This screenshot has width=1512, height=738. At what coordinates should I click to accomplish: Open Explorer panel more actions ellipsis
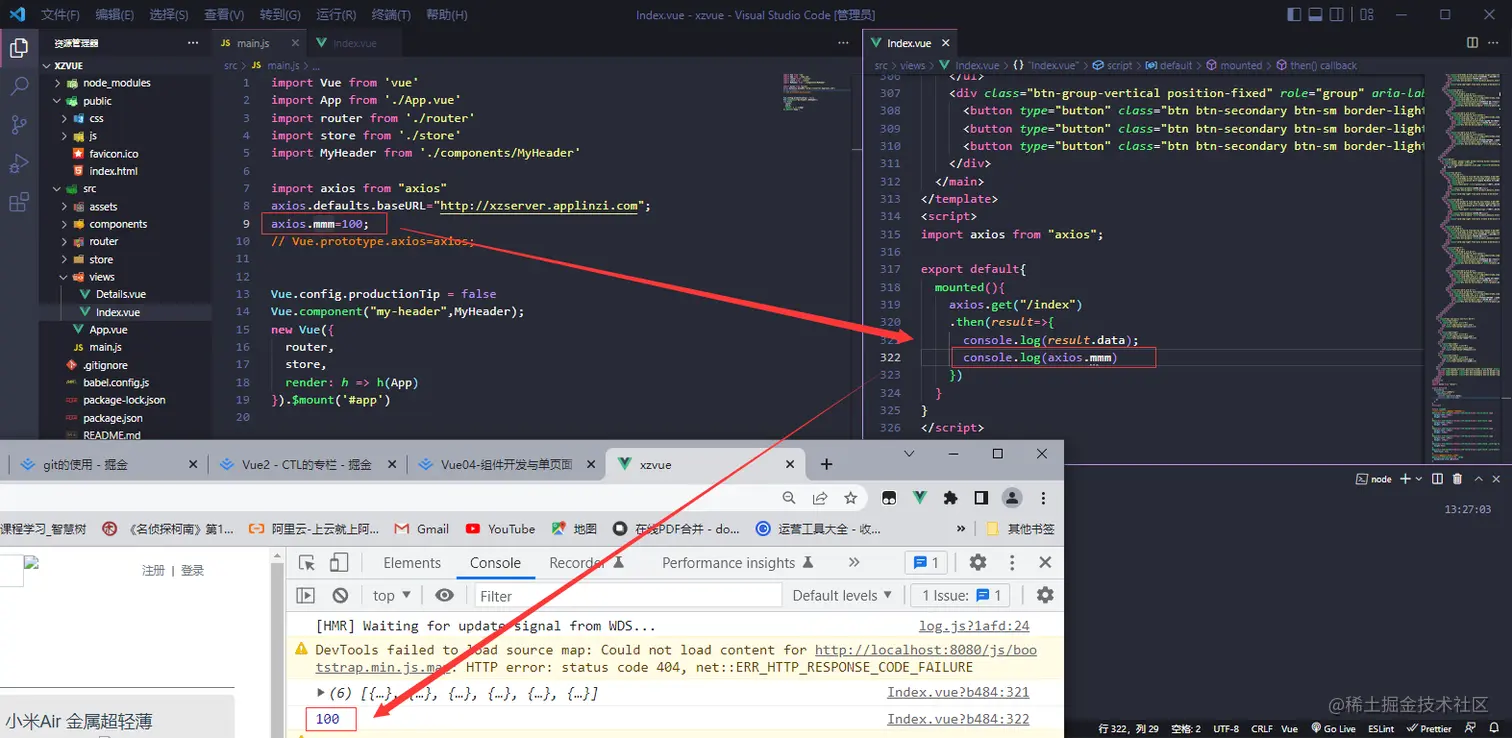(193, 43)
